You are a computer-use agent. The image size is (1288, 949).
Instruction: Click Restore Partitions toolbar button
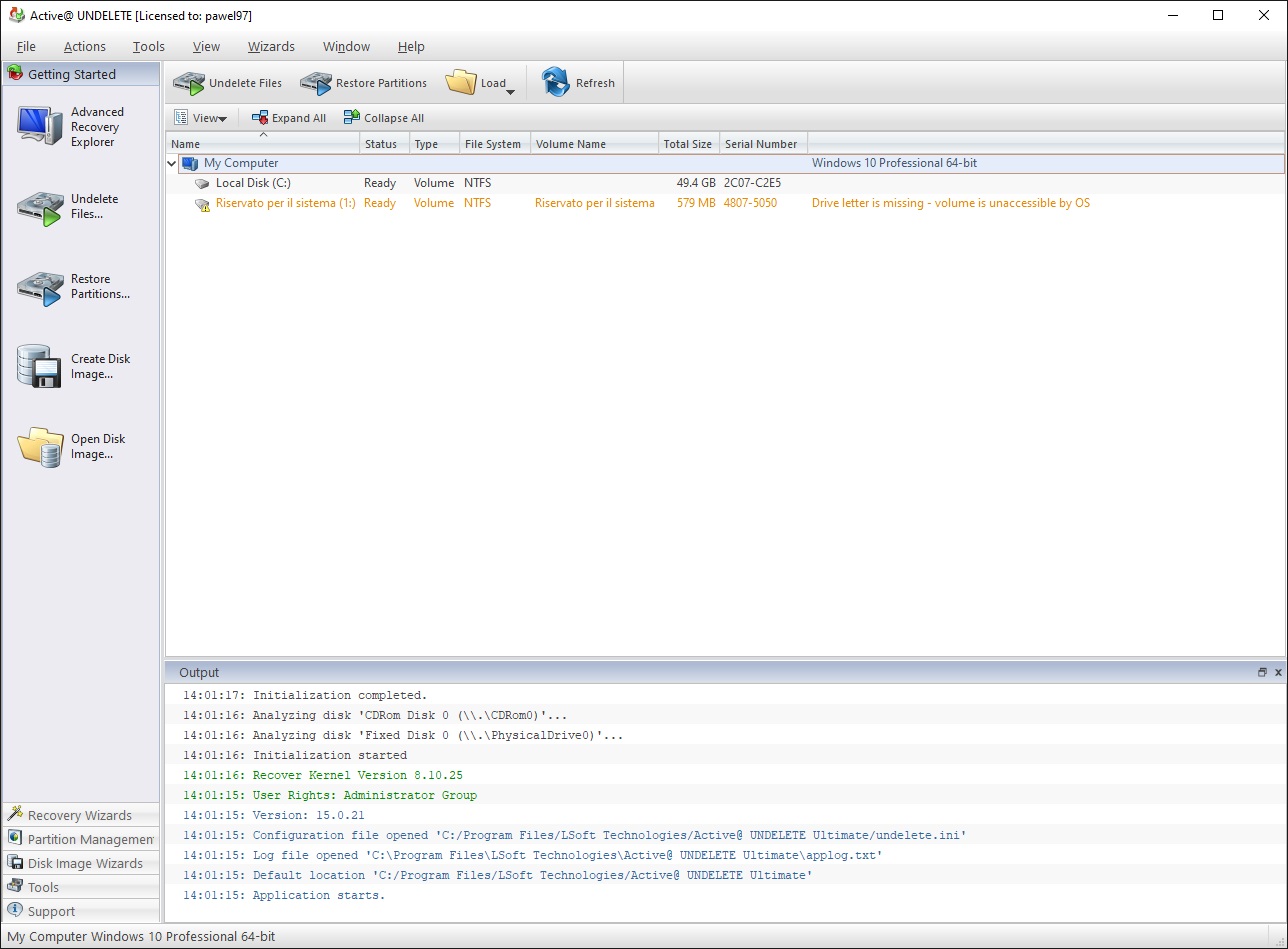363,83
